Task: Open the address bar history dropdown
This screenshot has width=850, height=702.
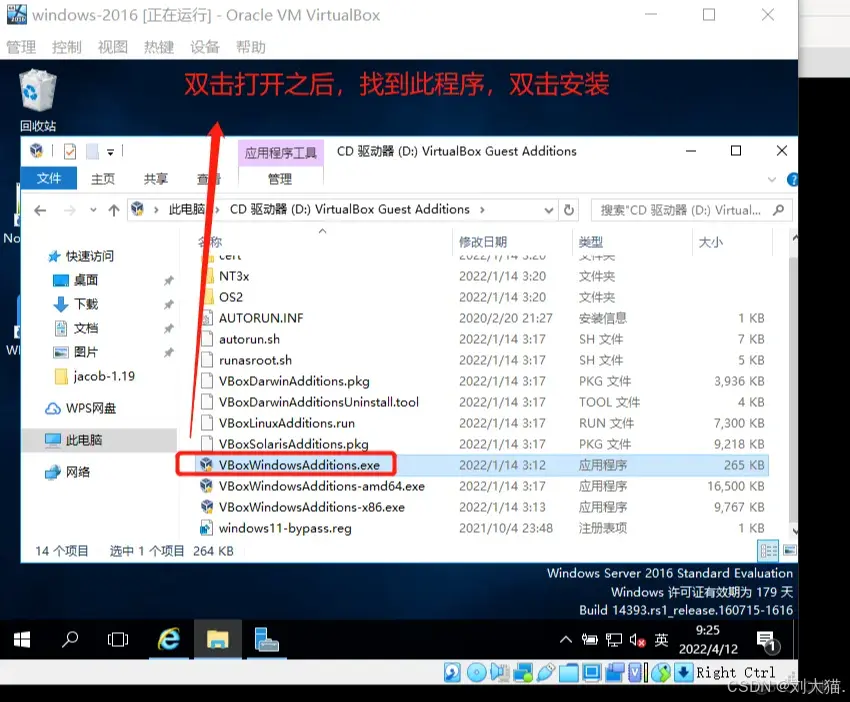Action: [x=549, y=210]
